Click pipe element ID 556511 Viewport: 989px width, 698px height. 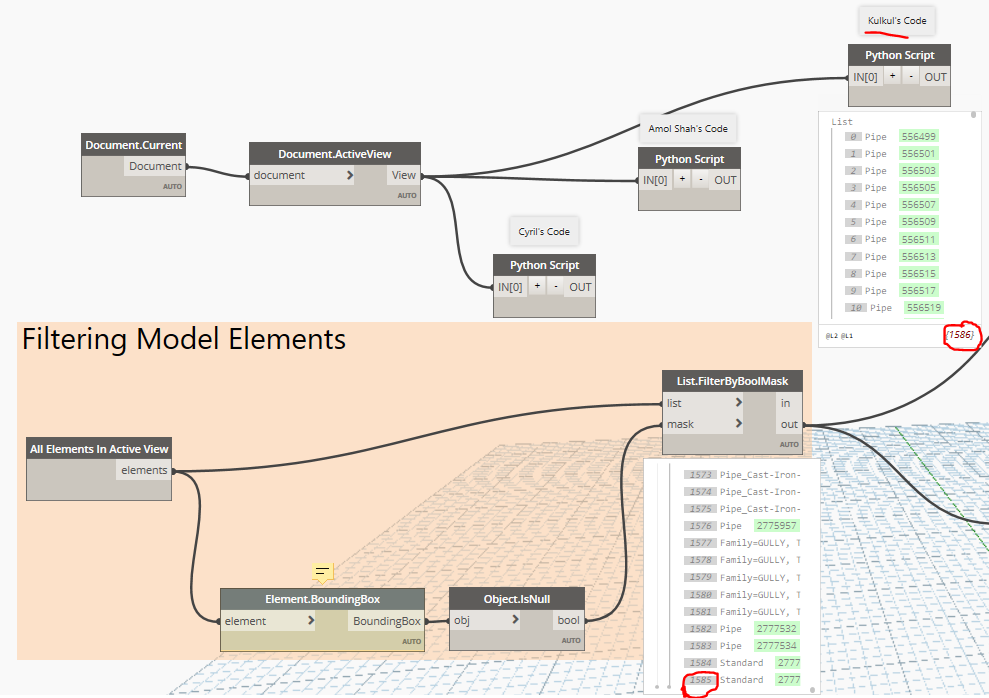coord(918,239)
